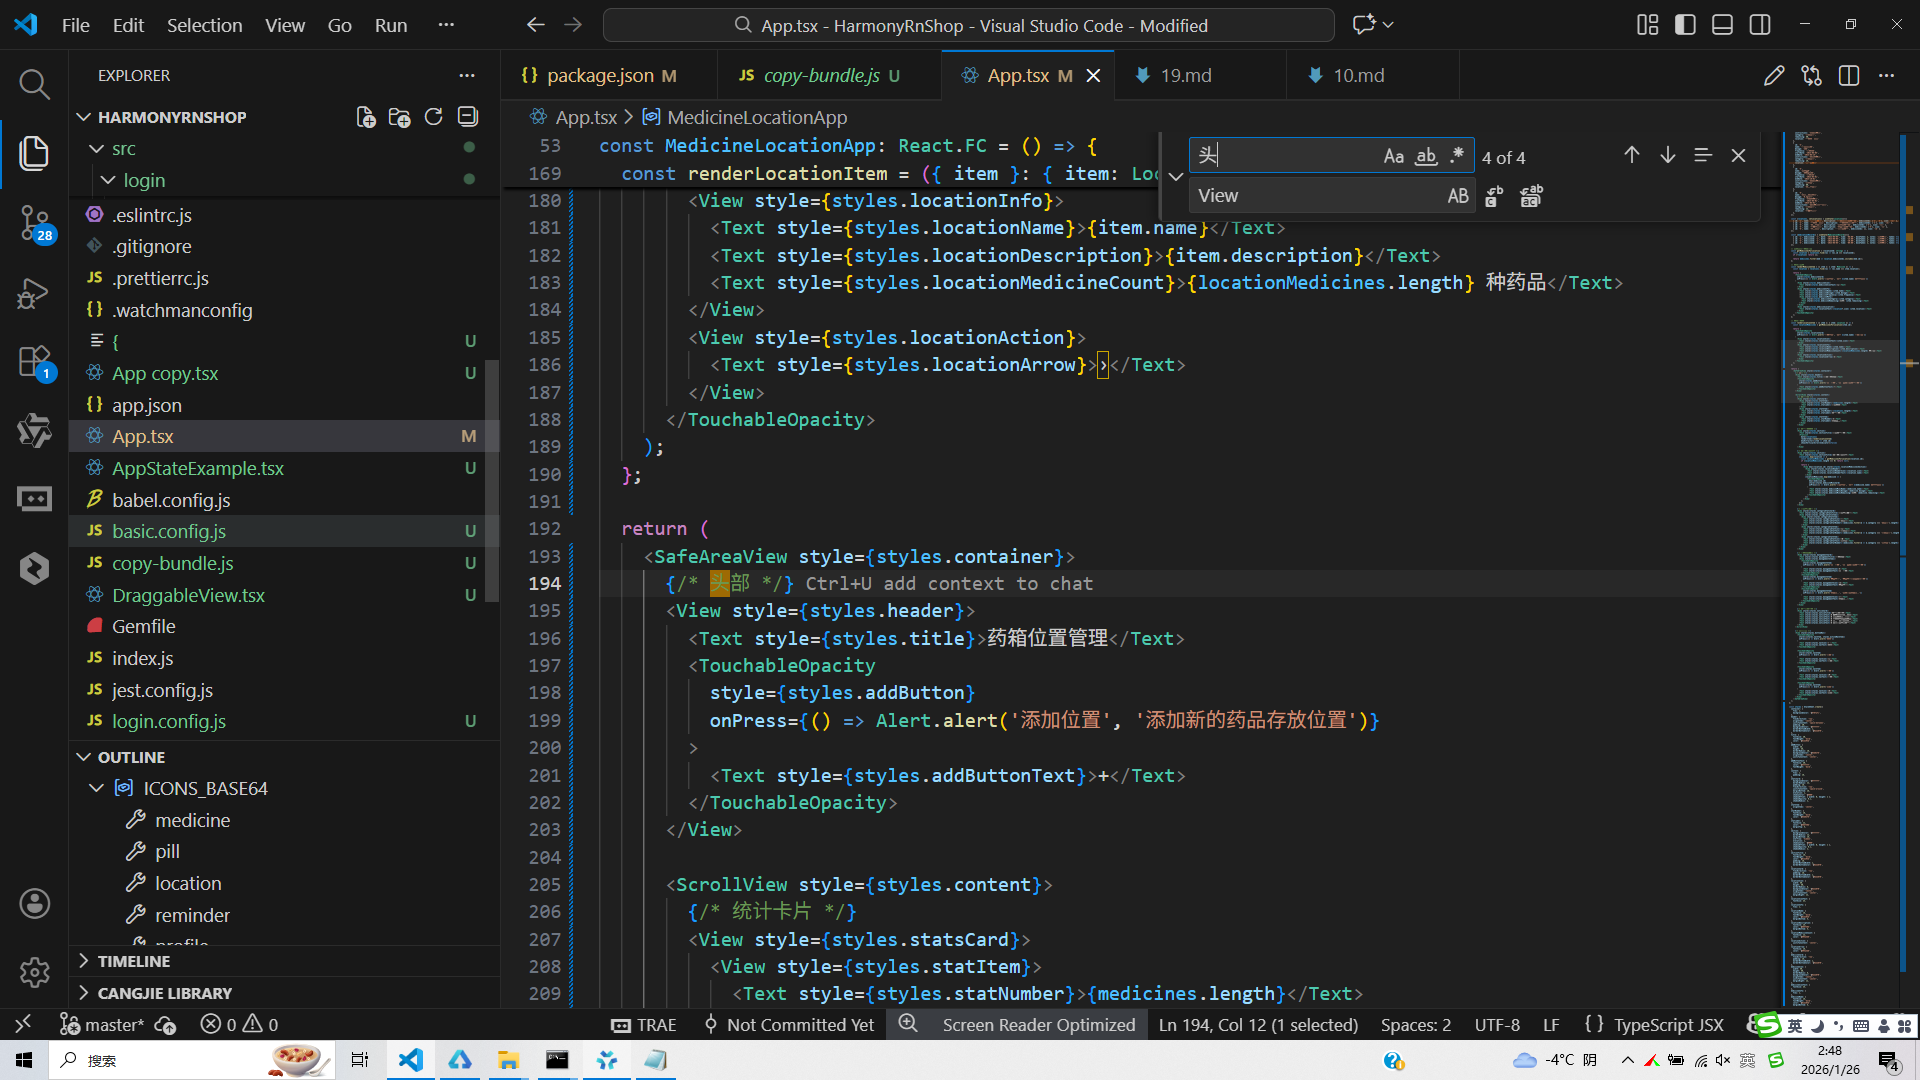Viewport: 1920px width, 1080px height.
Task: Click master branch in status bar
Action: tap(102, 1024)
